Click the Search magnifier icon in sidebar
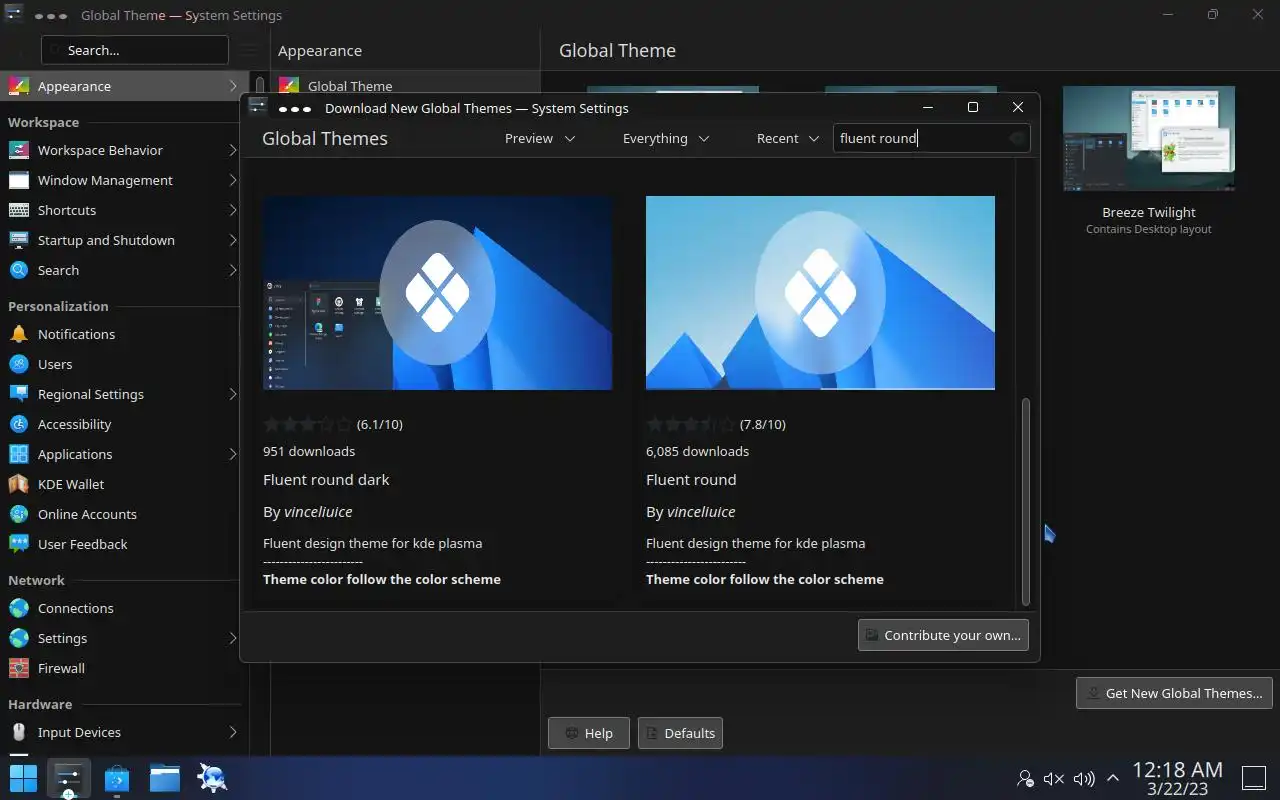This screenshot has height=800, width=1280. [x=19, y=270]
